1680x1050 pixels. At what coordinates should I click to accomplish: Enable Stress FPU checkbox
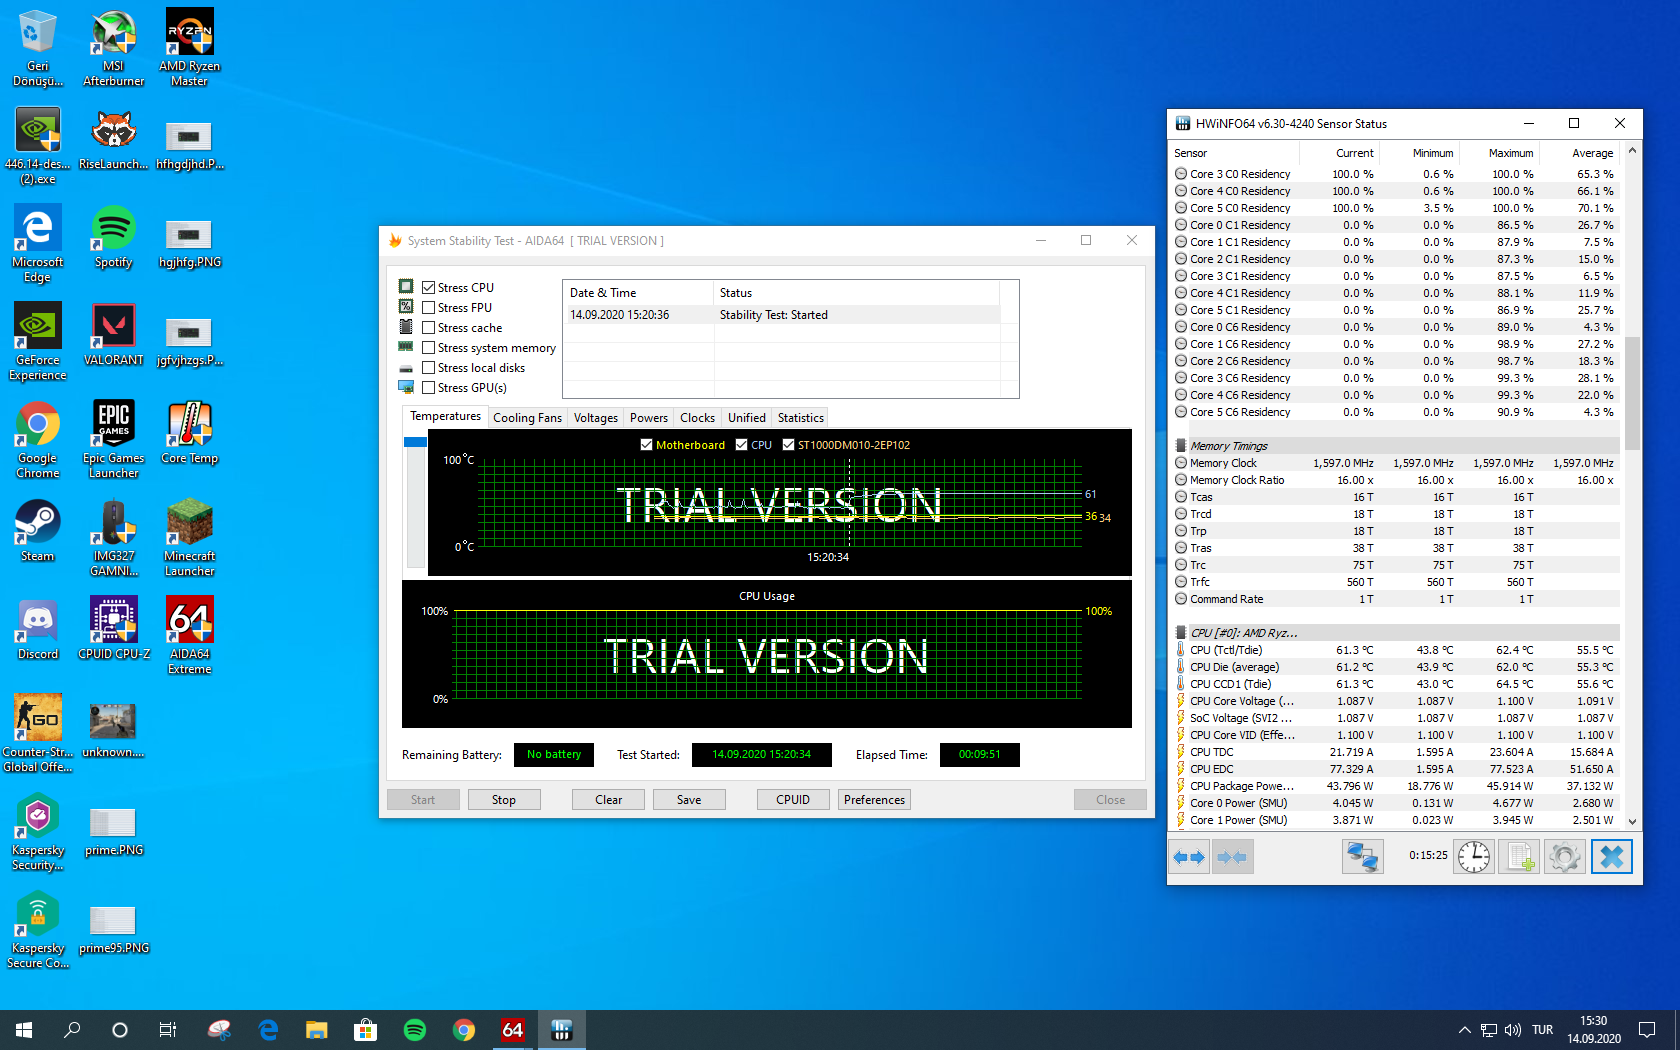tap(428, 308)
